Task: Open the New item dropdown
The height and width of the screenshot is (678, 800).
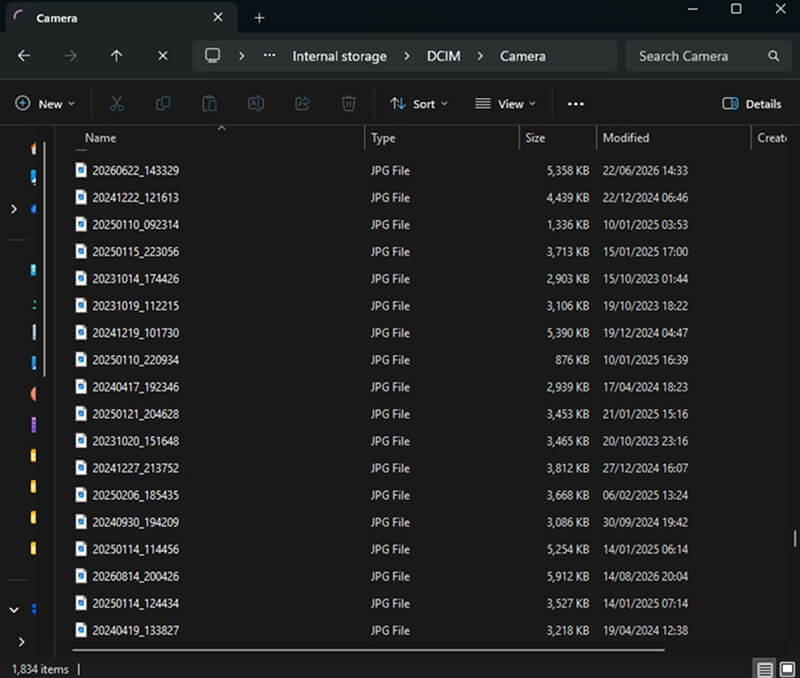Action: (x=44, y=104)
